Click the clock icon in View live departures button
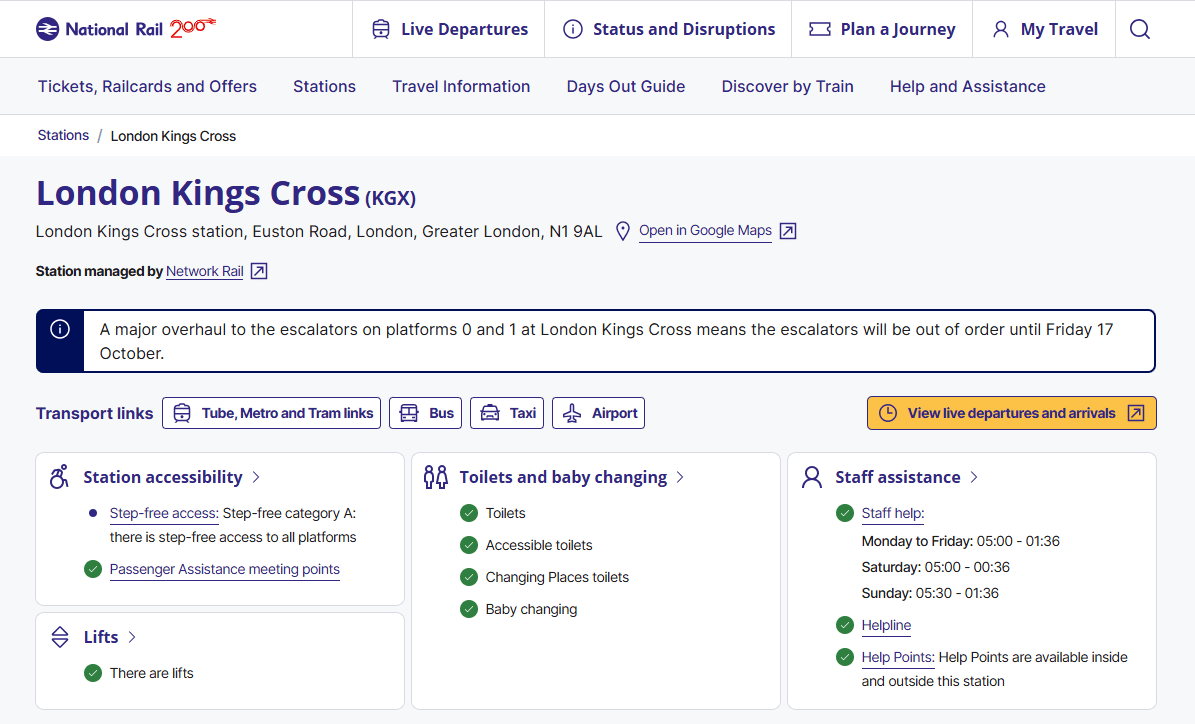 pos(888,413)
